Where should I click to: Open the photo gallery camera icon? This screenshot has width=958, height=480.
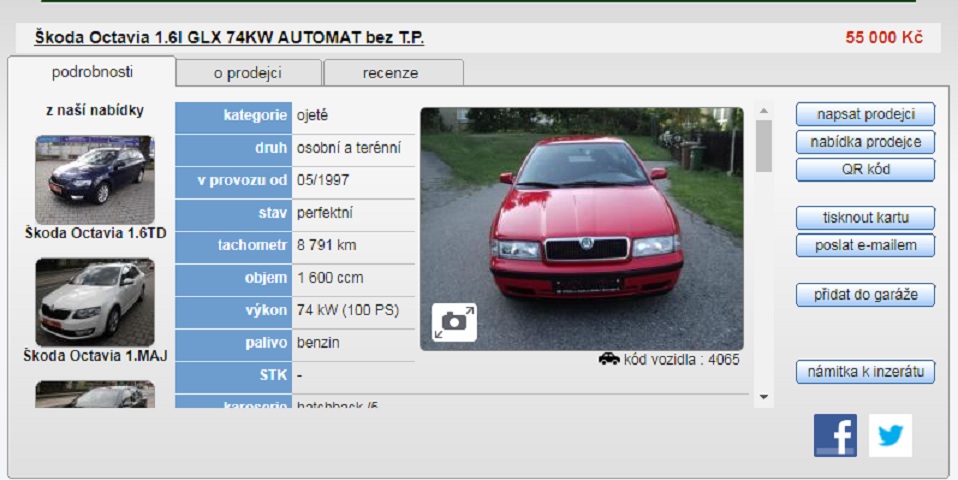click(x=454, y=322)
